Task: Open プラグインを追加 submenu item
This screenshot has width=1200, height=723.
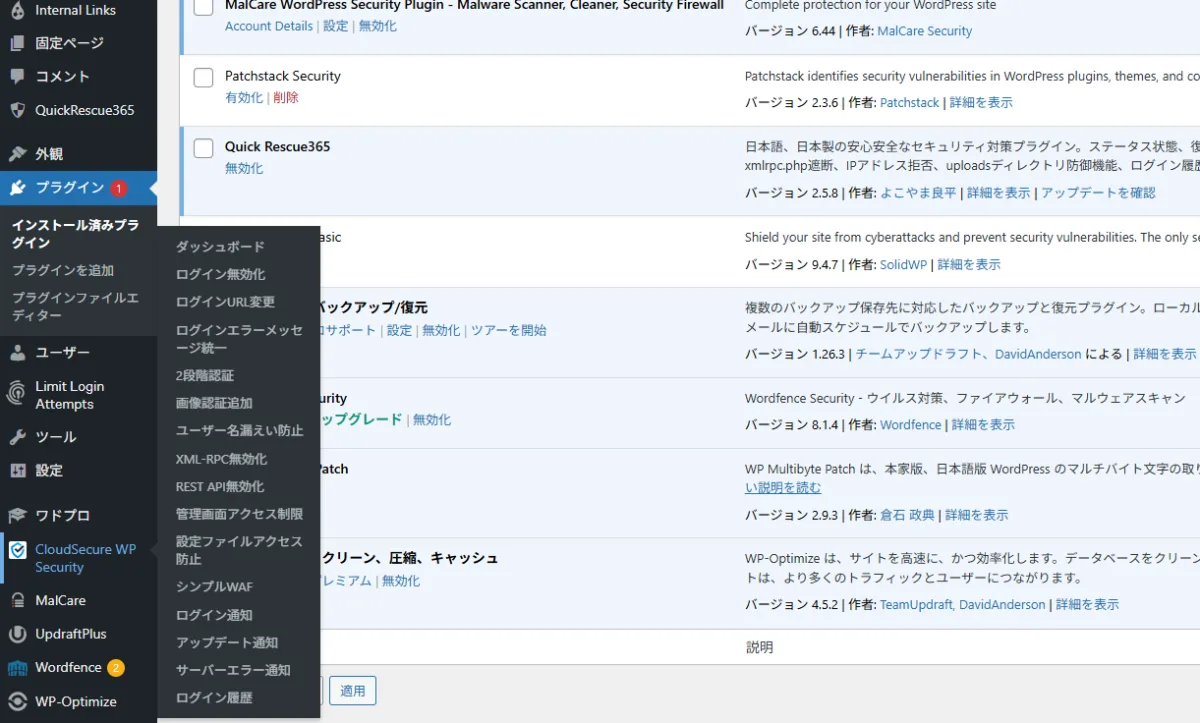Action: click(63, 270)
